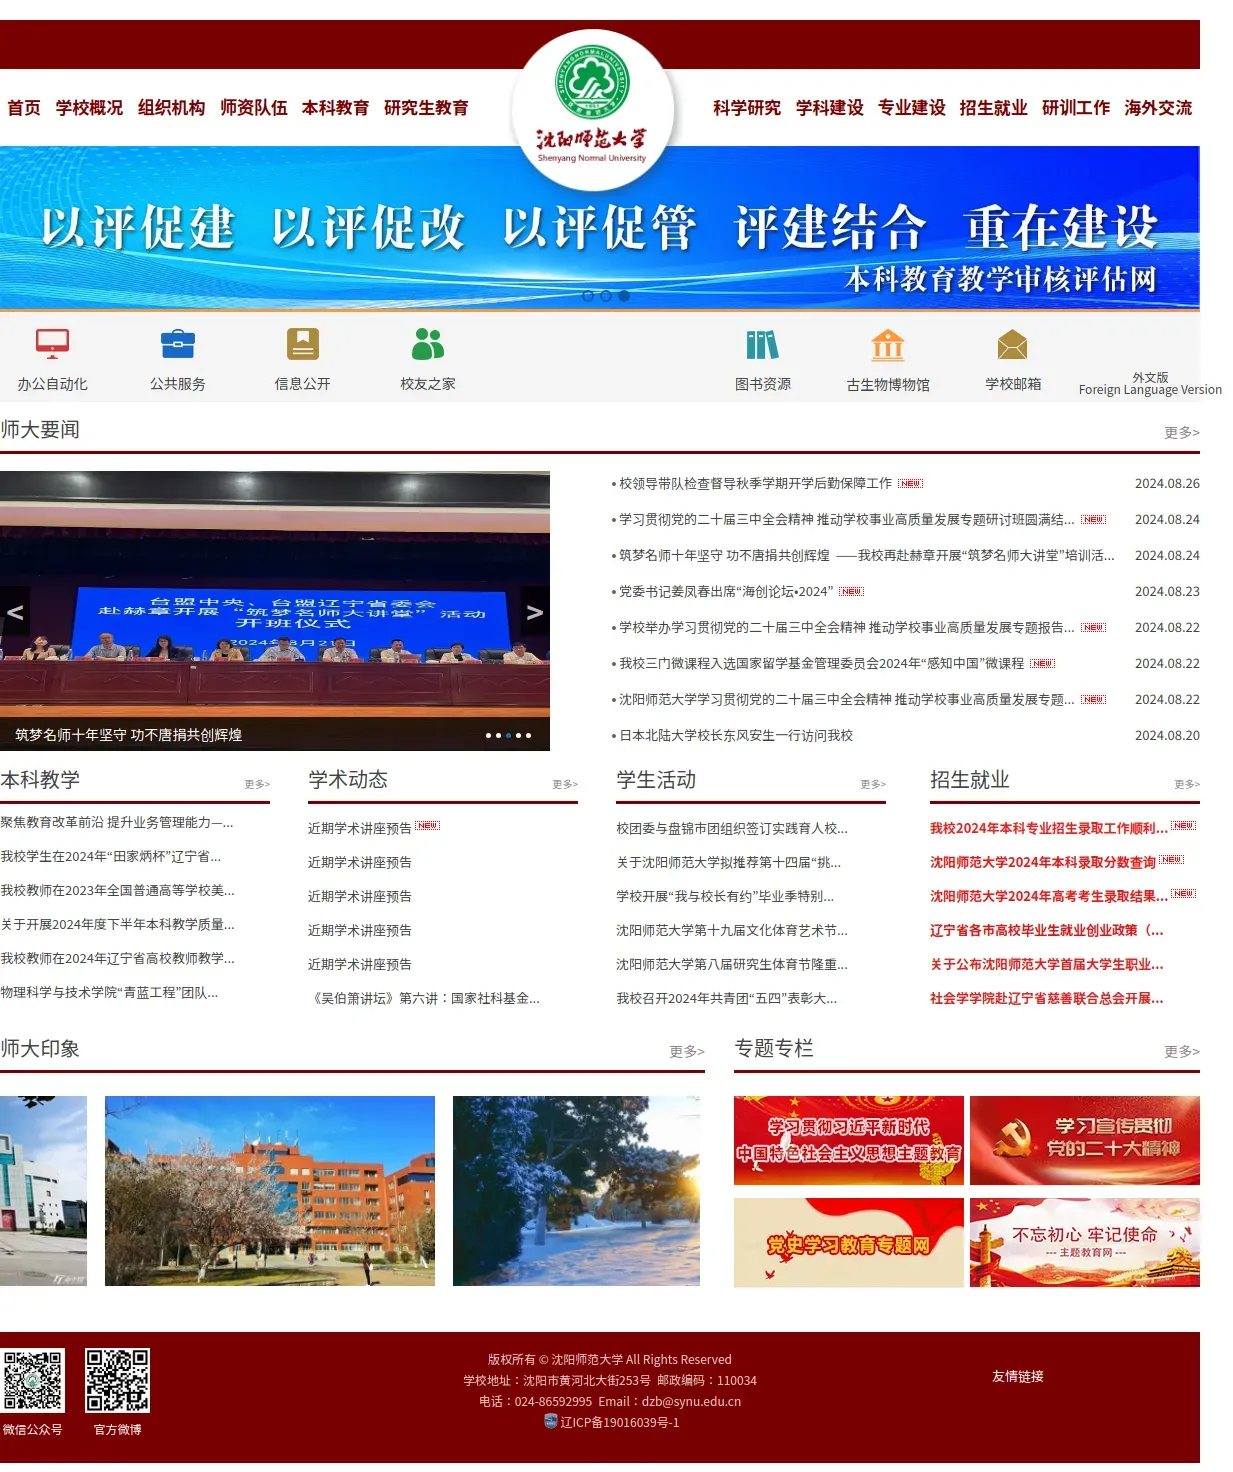Click 更多> next to 学生活动
The height and width of the screenshot is (1472, 1233).
click(x=873, y=784)
